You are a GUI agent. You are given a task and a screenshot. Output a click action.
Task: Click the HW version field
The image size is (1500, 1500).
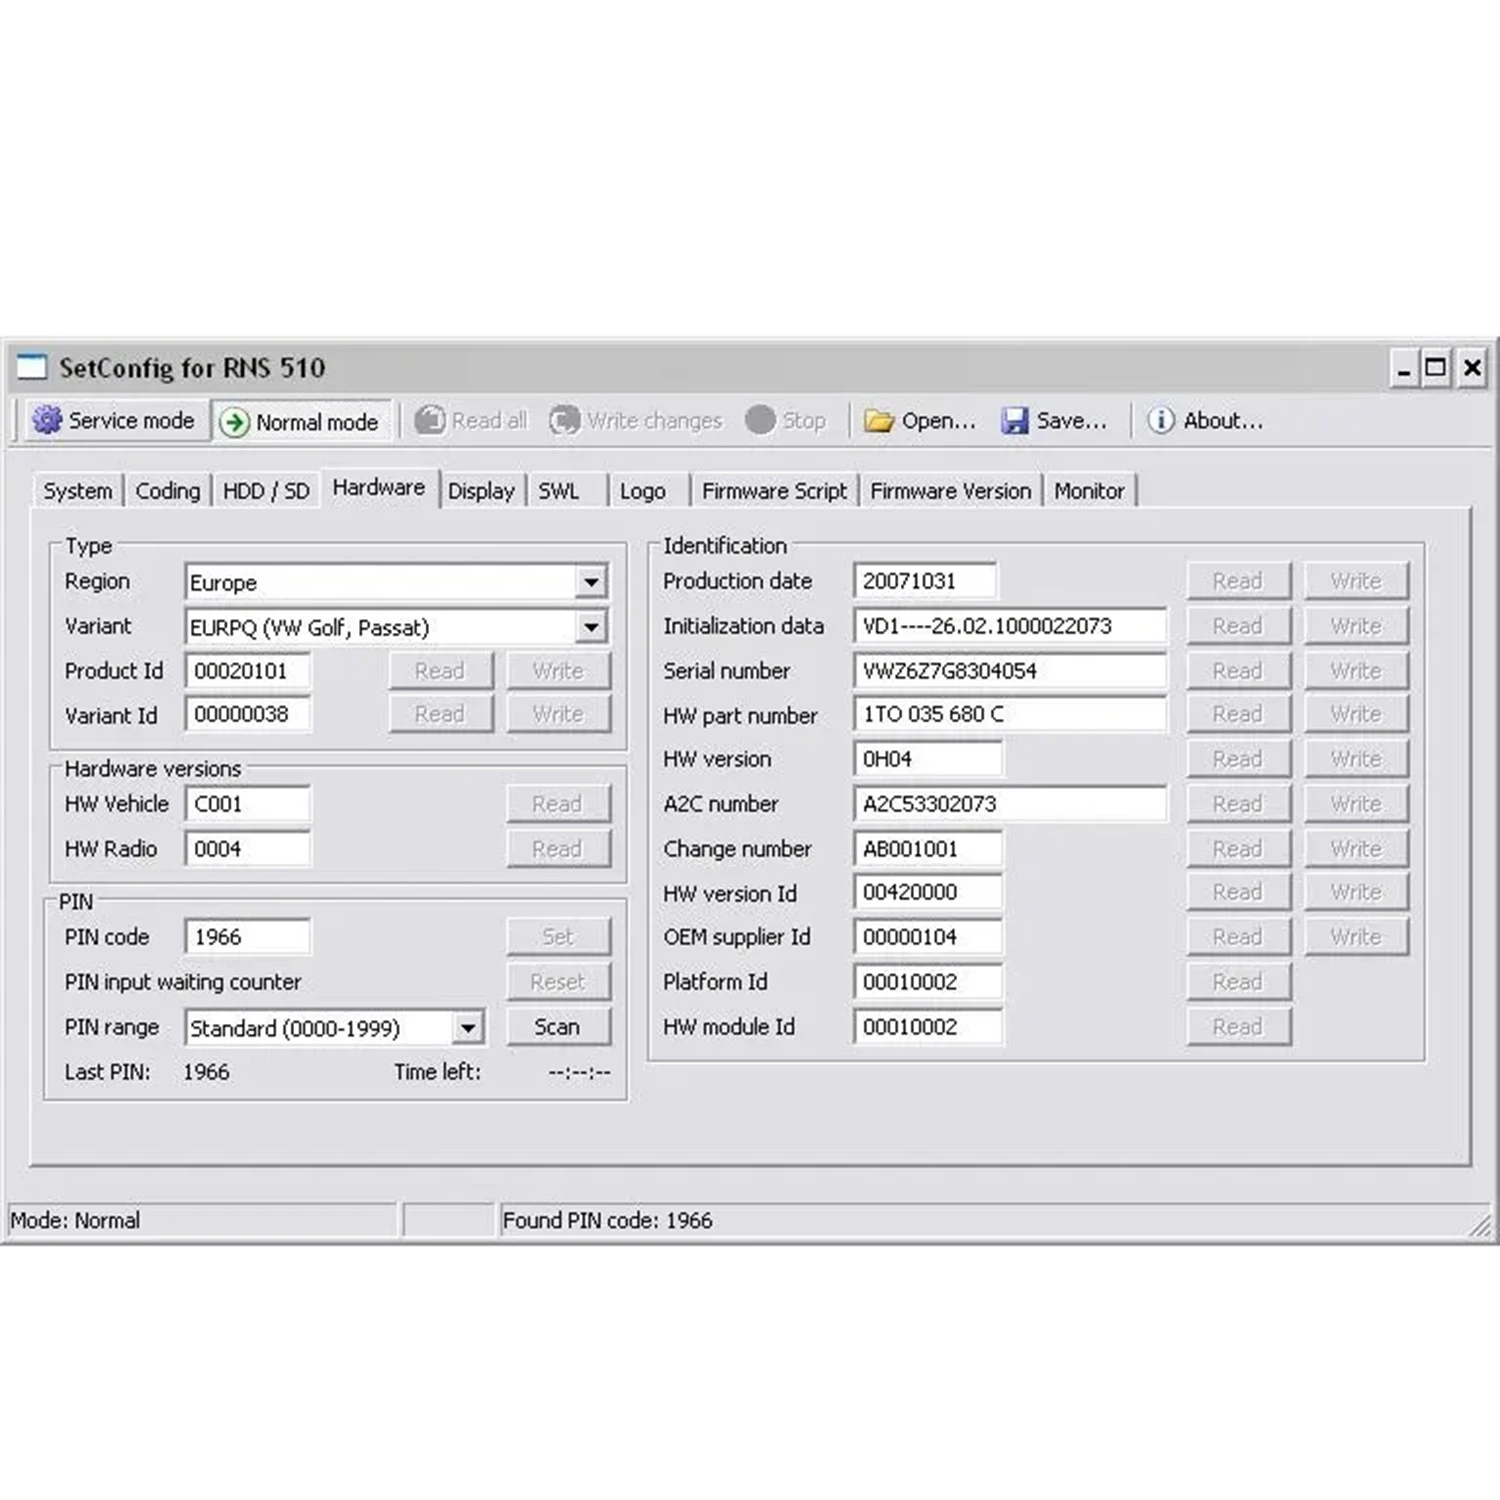928,759
